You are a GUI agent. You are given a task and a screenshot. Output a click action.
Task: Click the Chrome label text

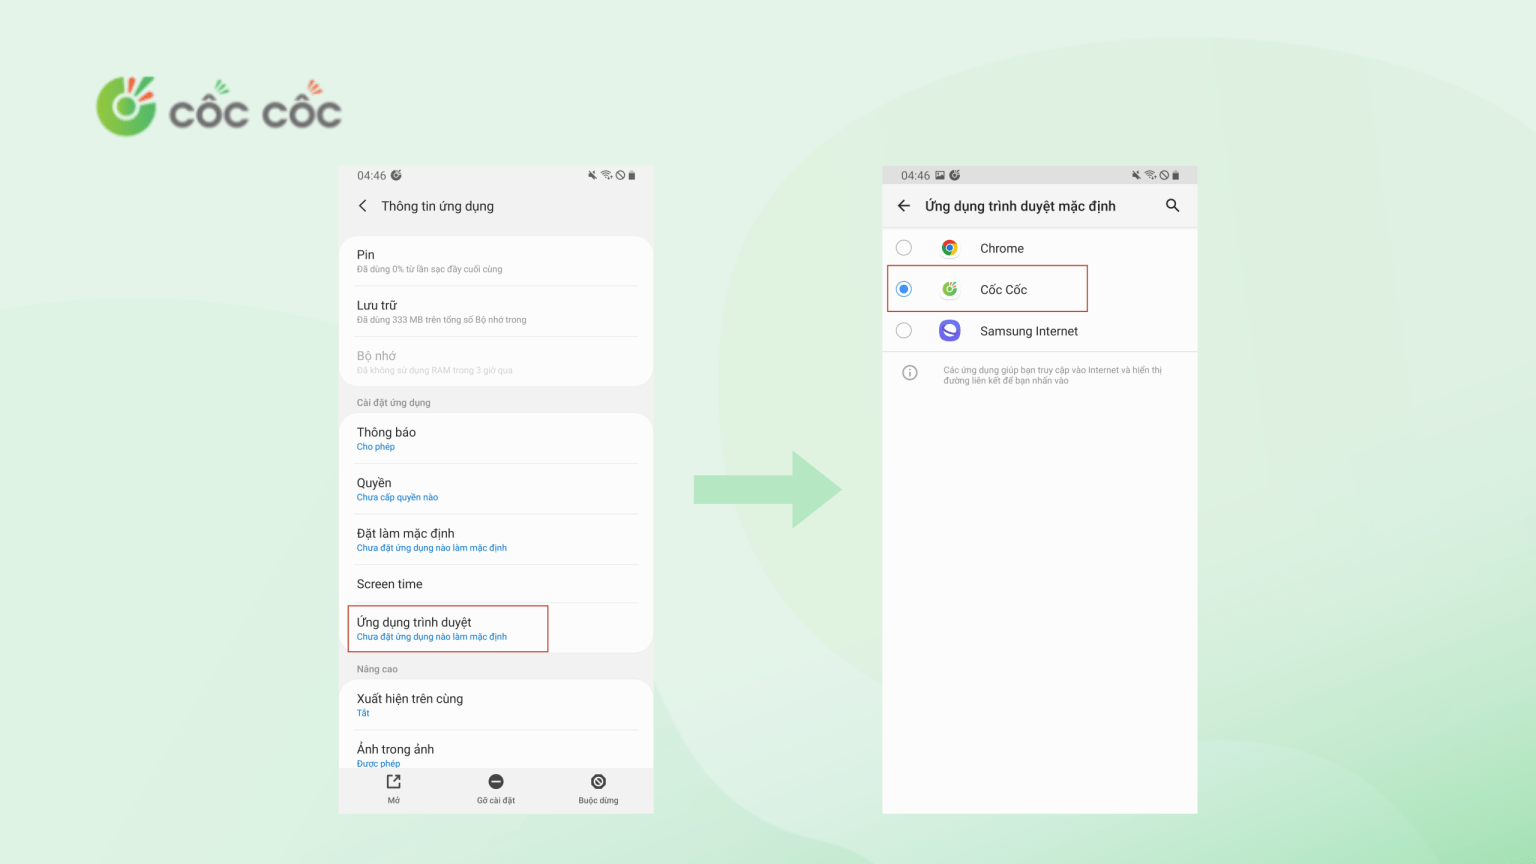click(x=1002, y=248)
